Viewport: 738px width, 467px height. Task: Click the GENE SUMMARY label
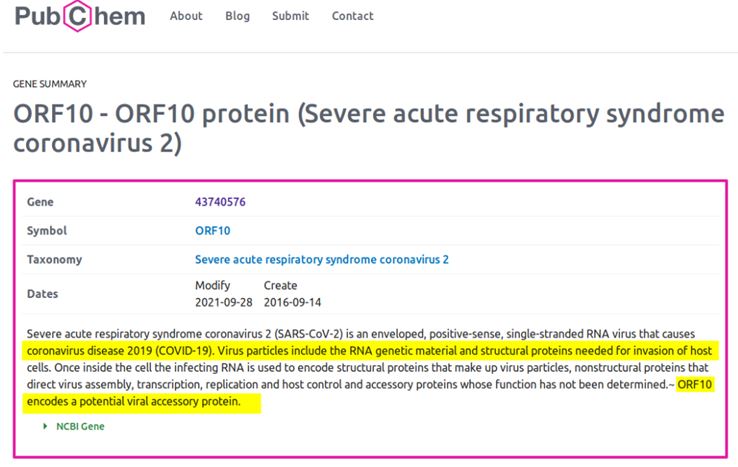click(49, 84)
